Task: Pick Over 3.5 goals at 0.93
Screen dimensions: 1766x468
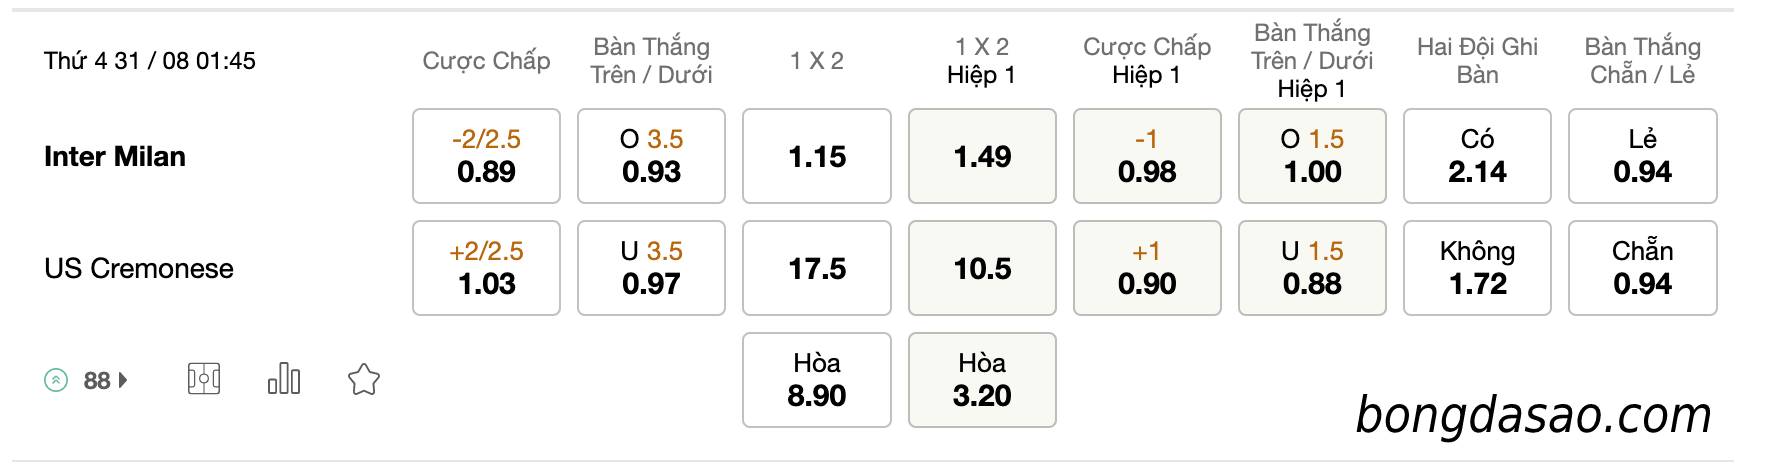Action: pyautogui.click(x=651, y=156)
